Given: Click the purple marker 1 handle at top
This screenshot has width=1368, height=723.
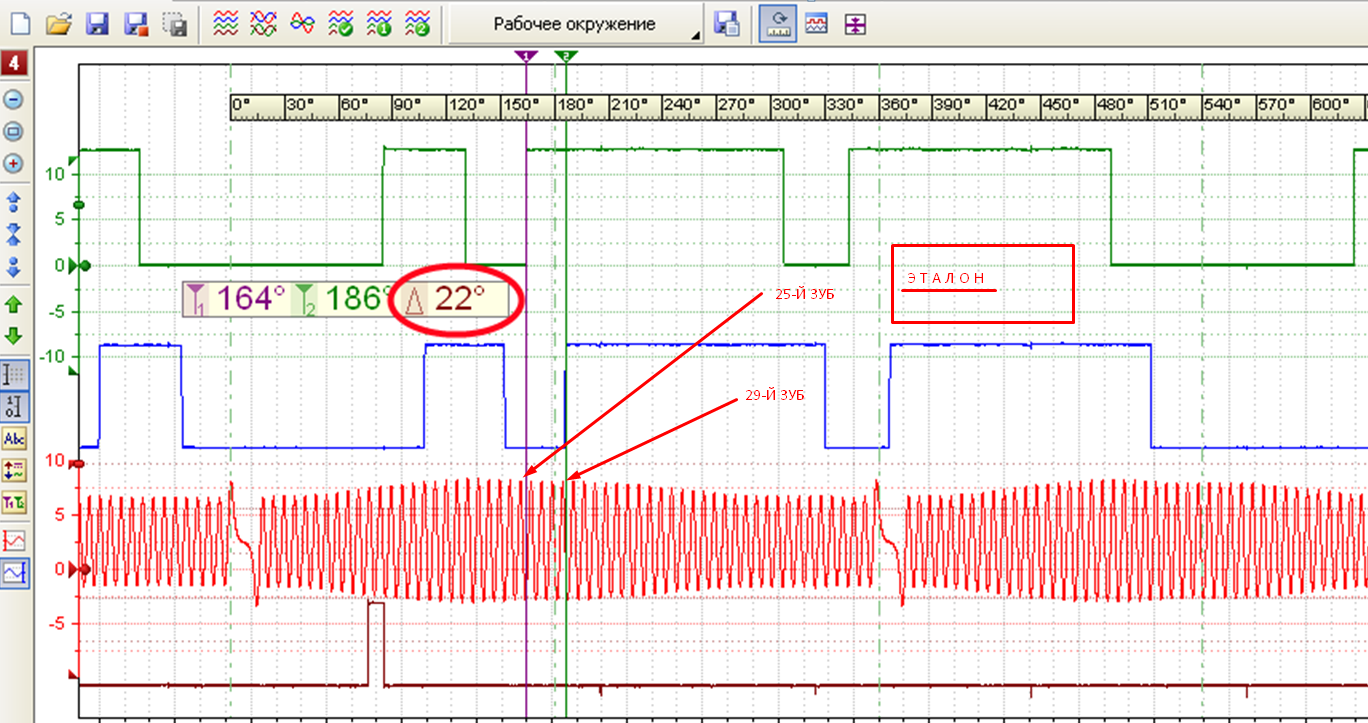Looking at the screenshot, I should pos(526,57).
